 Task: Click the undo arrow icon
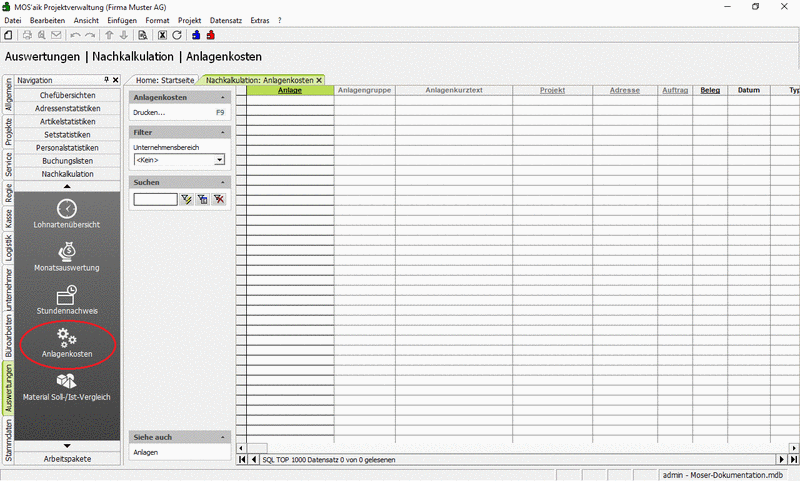75,35
